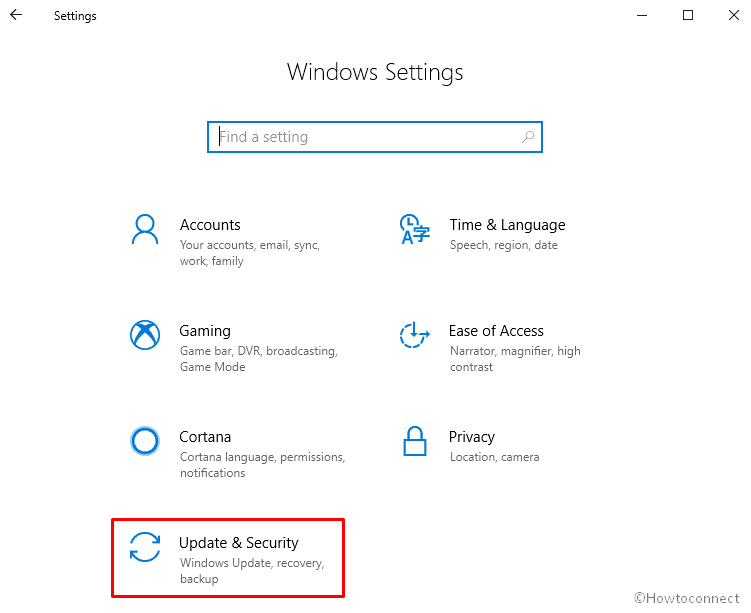Viewport: 751px width, 613px height.
Task: Open Ease of Access title
Action: [496, 331]
